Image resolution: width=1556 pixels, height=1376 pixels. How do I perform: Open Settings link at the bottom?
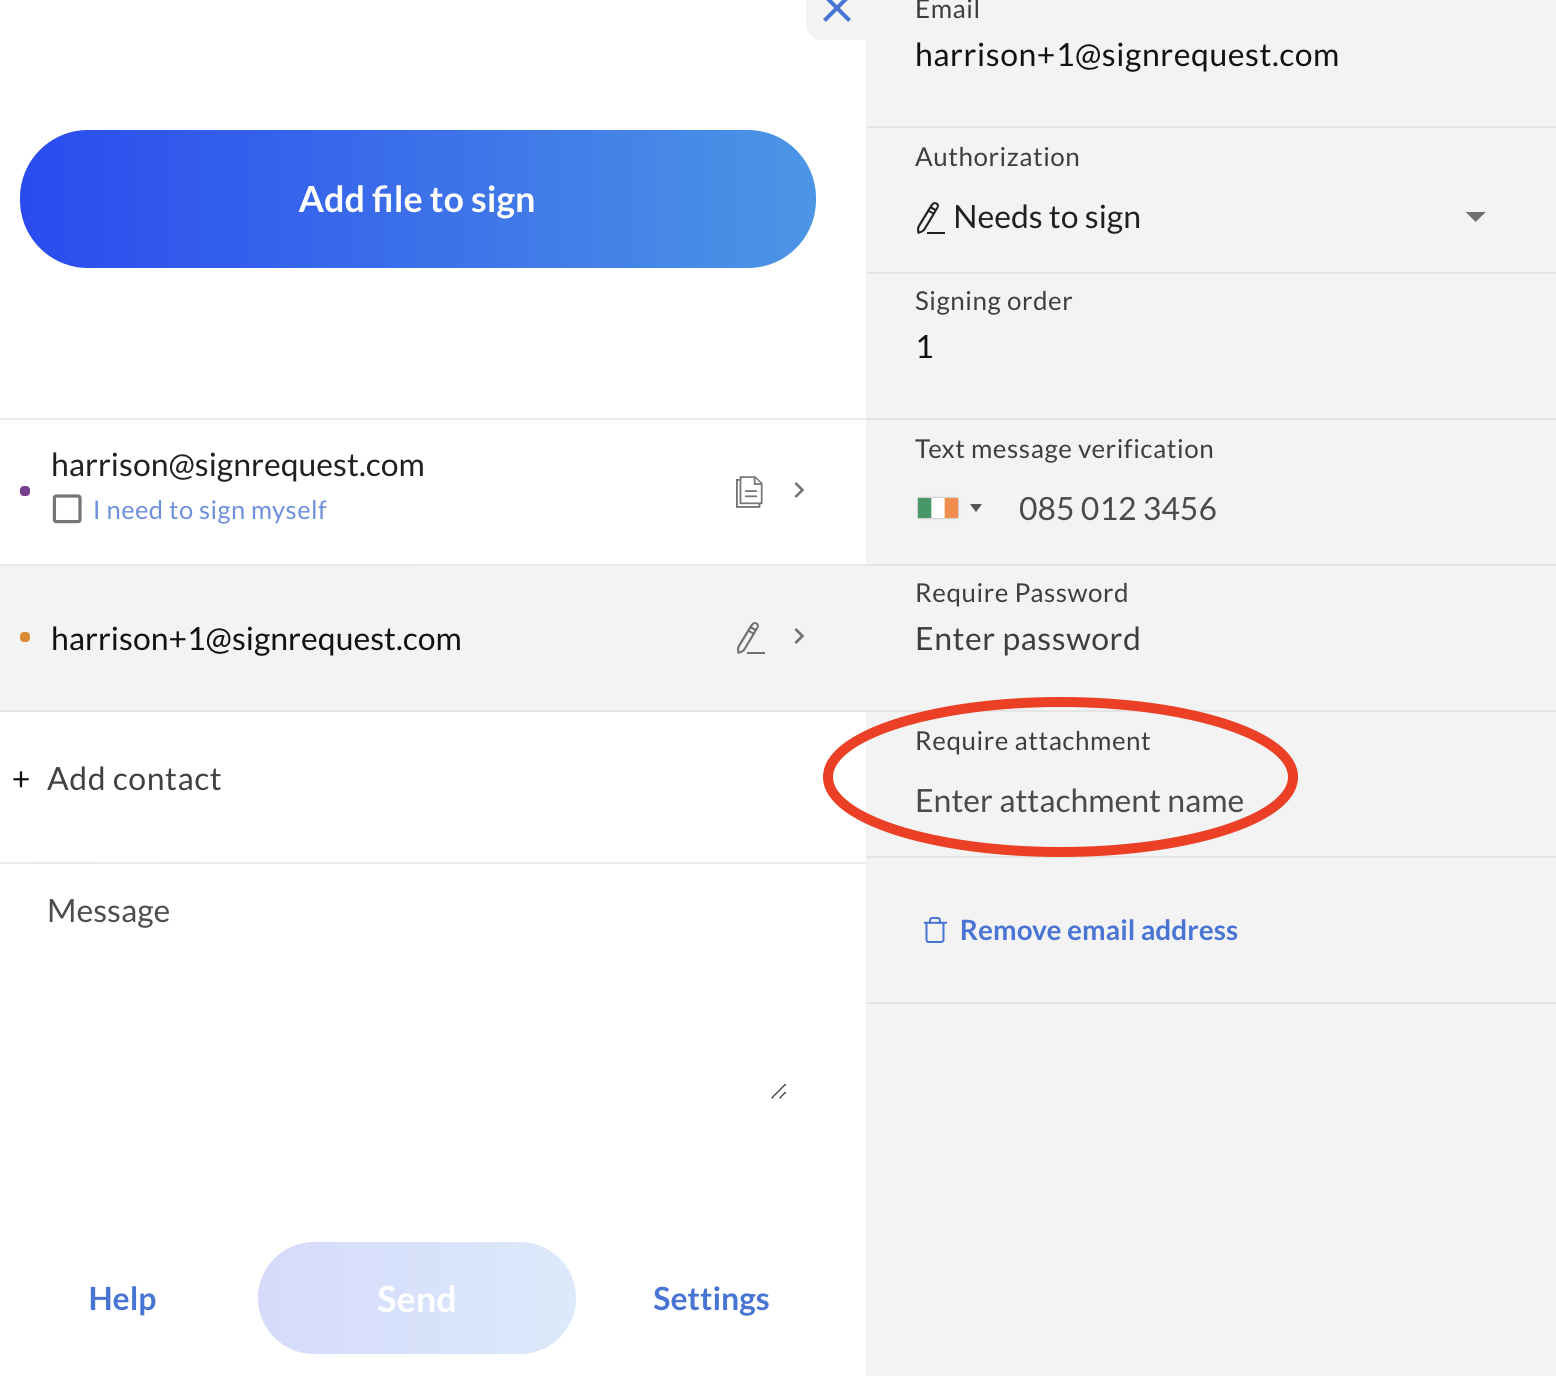coord(711,1298)
